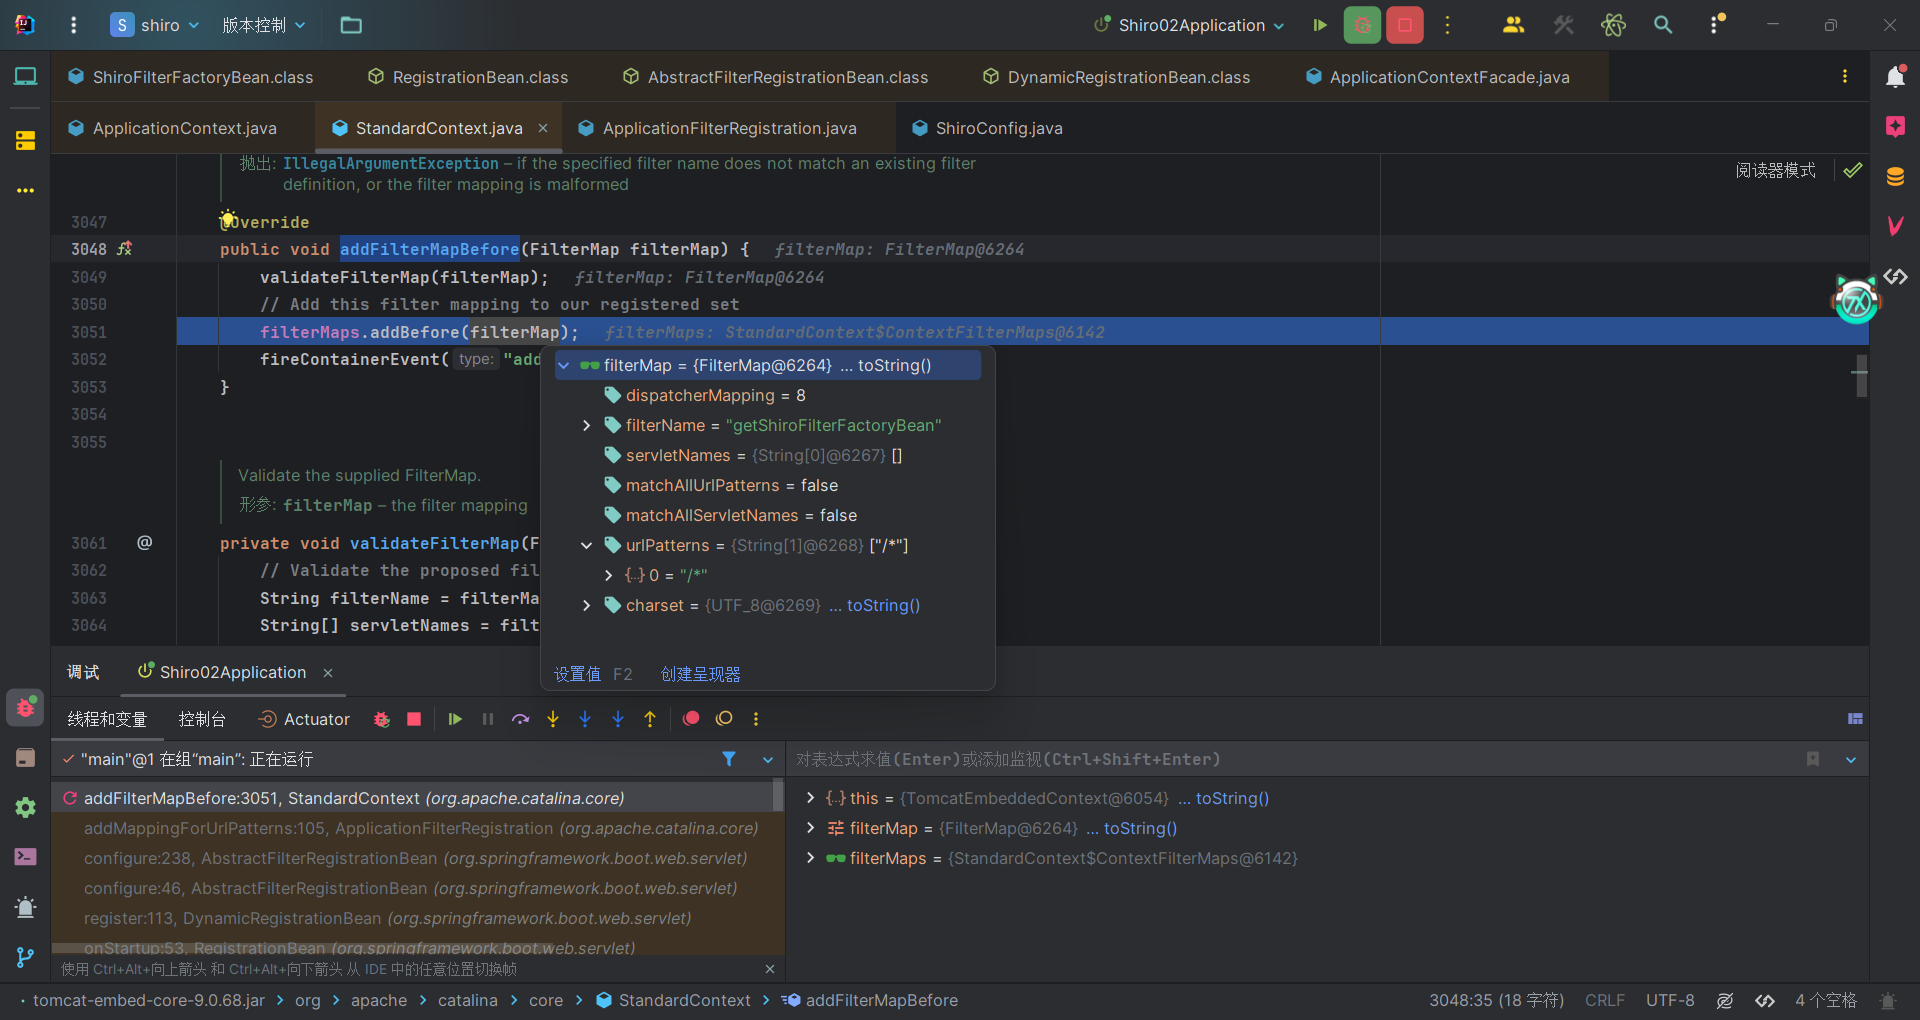This screenshot has width=1920, height=1020.
Task: Open Code With Me people icon
Action: coord(1513,25)
